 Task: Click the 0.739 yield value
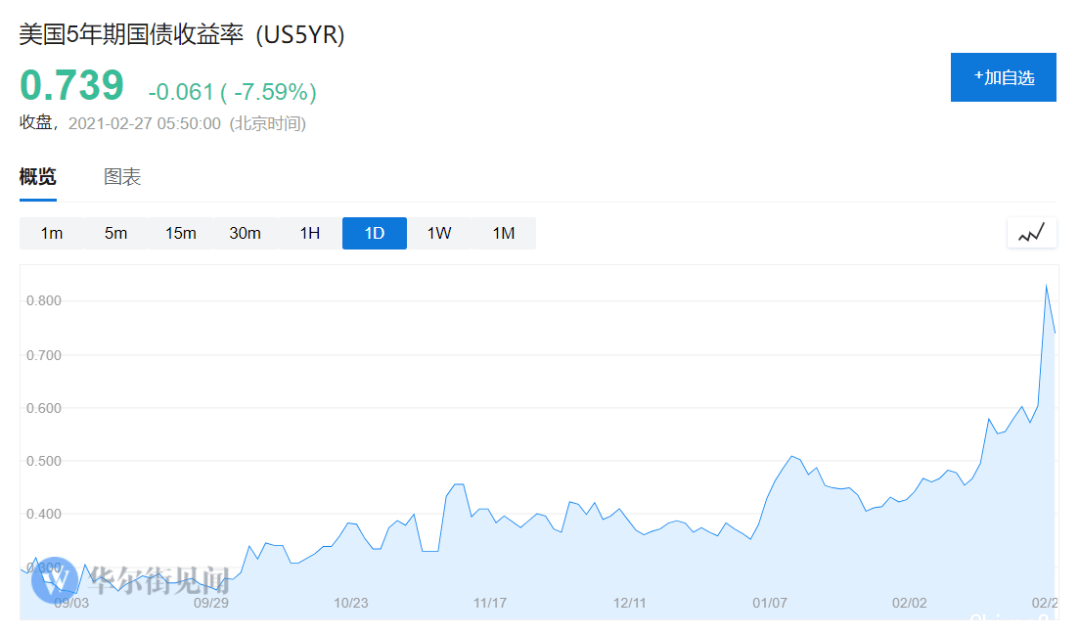pos(72,85)
